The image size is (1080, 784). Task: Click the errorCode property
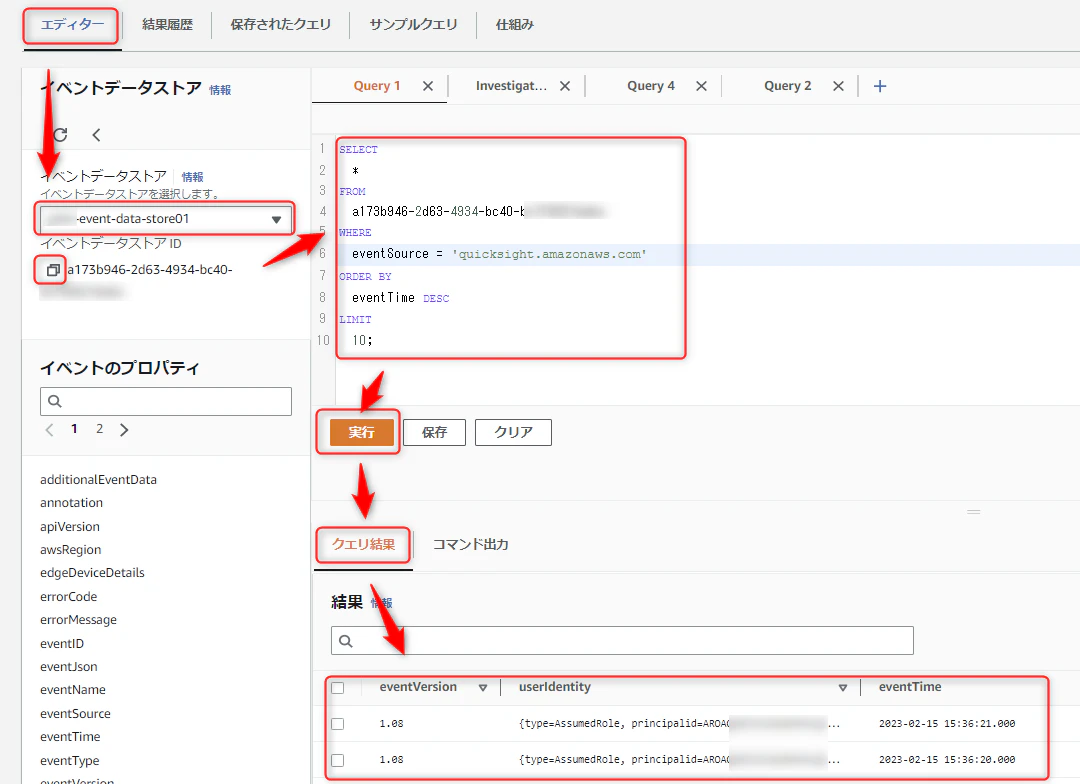[x=68, y=597]
